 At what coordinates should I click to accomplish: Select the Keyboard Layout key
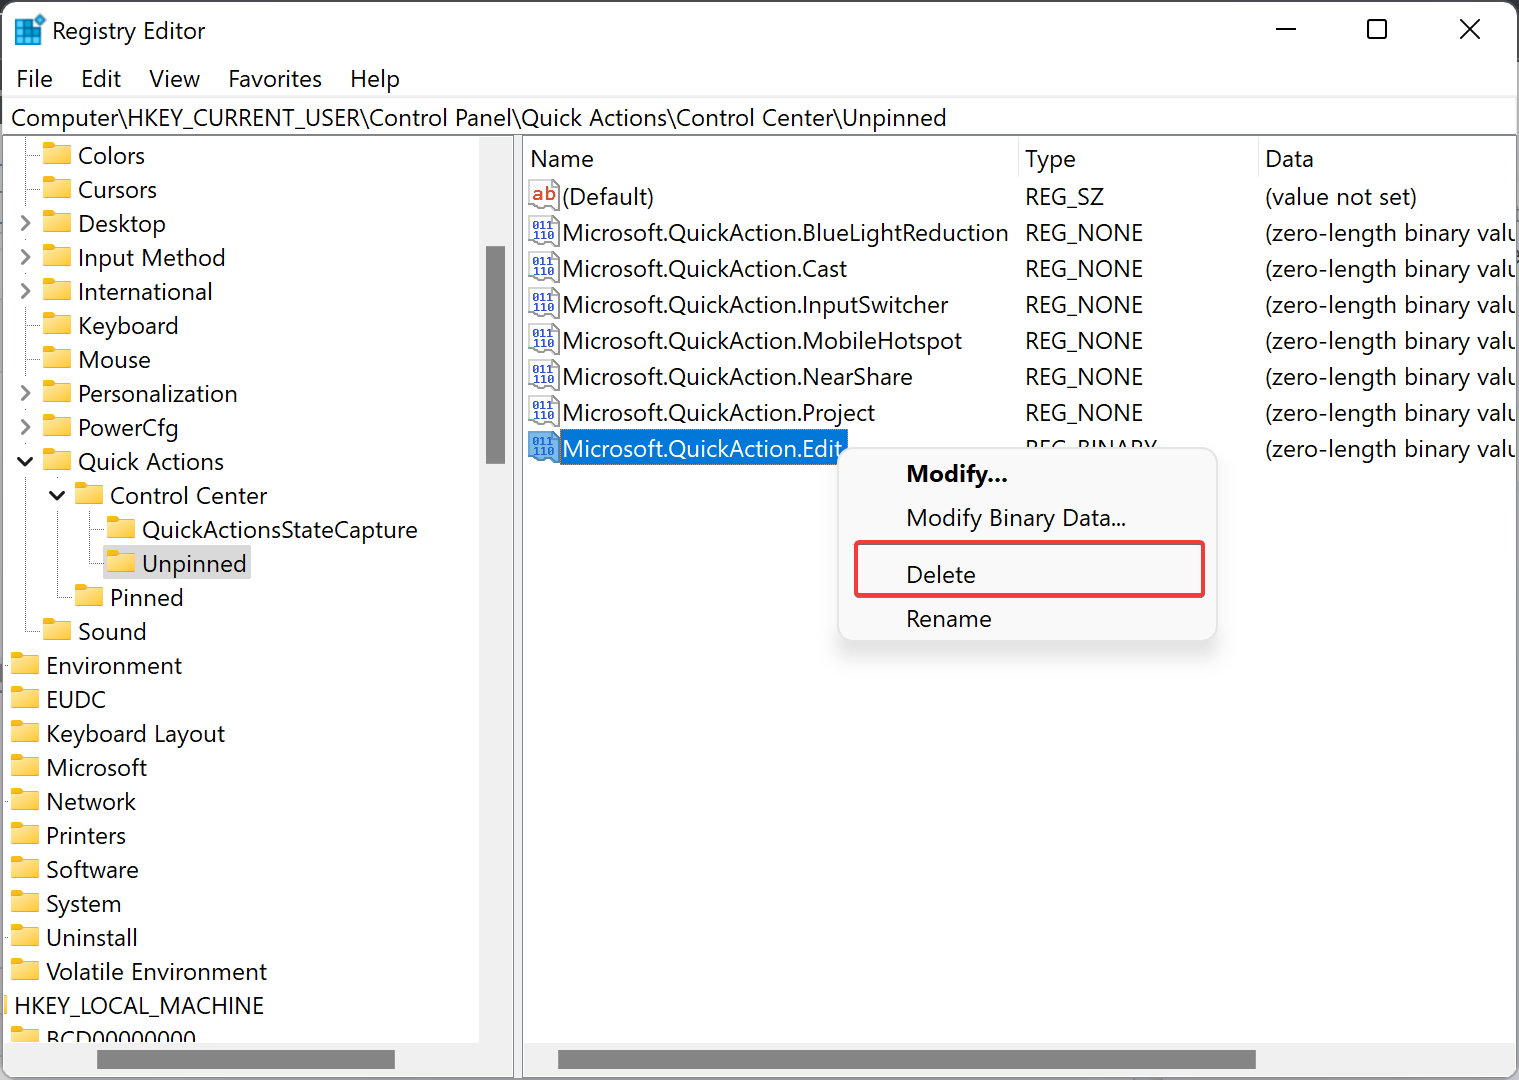(x=135, y=734)
